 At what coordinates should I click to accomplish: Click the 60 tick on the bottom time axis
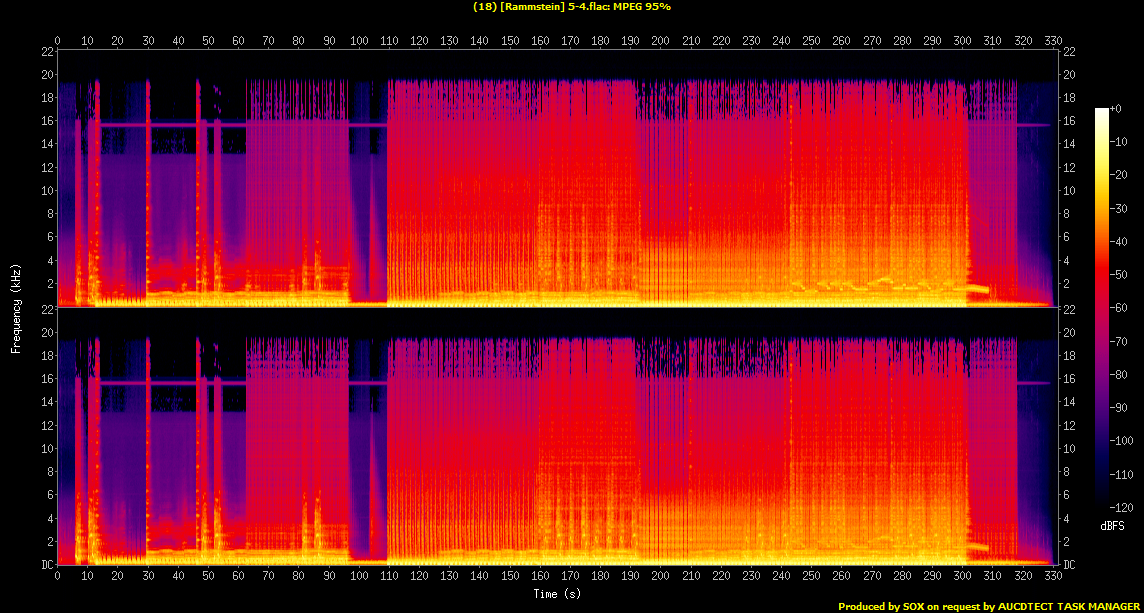[239, 576]
